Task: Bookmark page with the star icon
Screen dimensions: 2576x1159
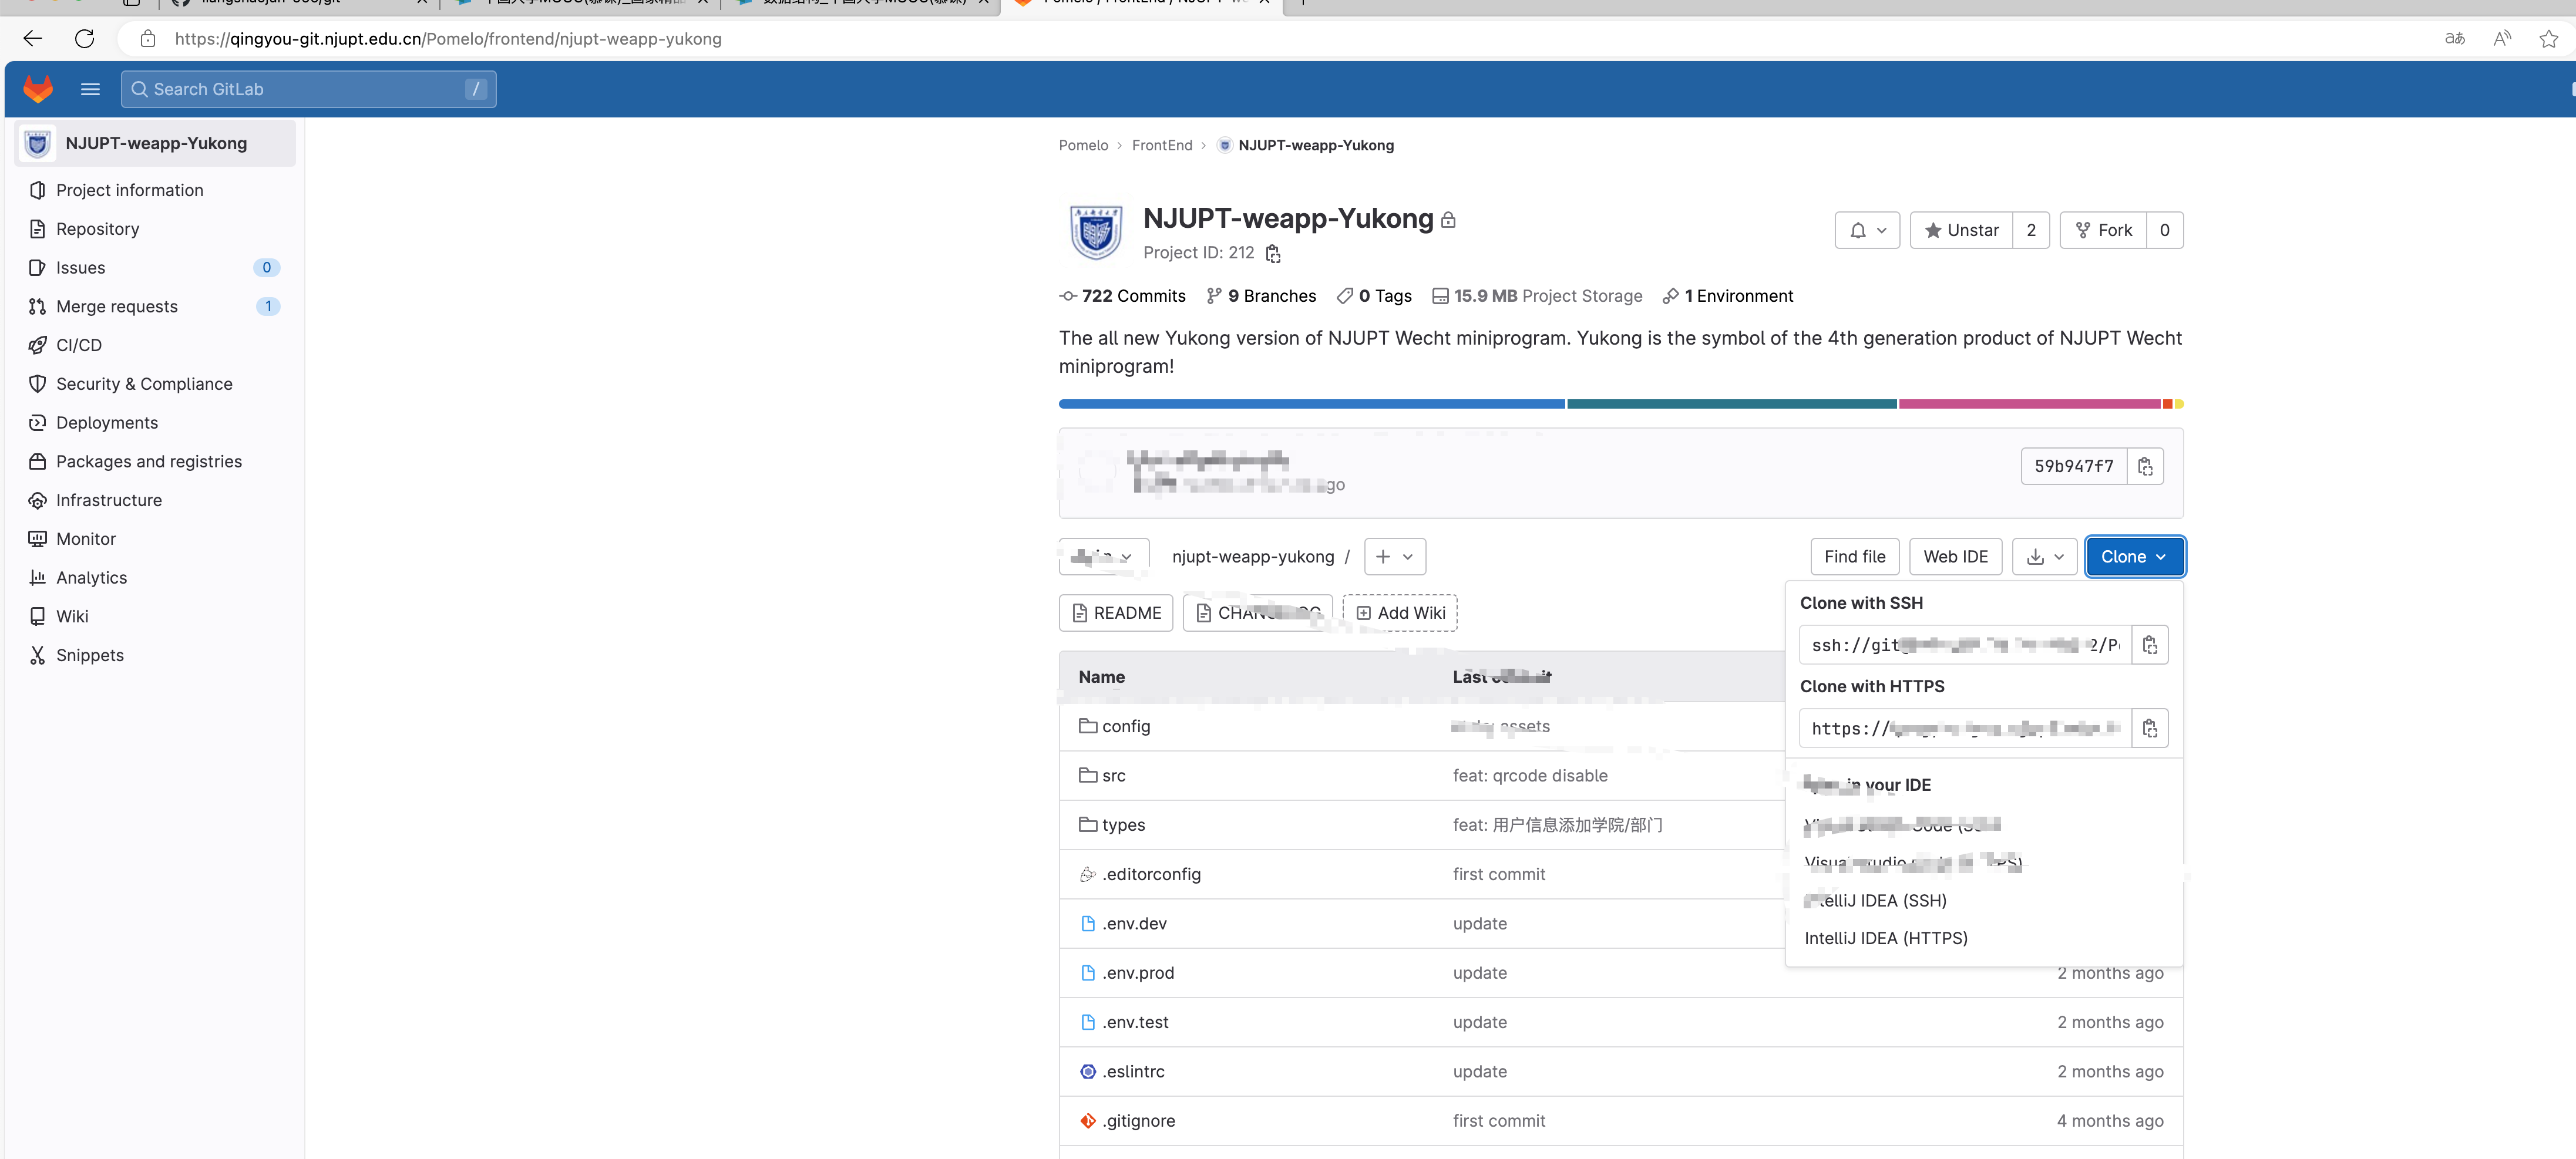Action: click(x=2549, y=38)
